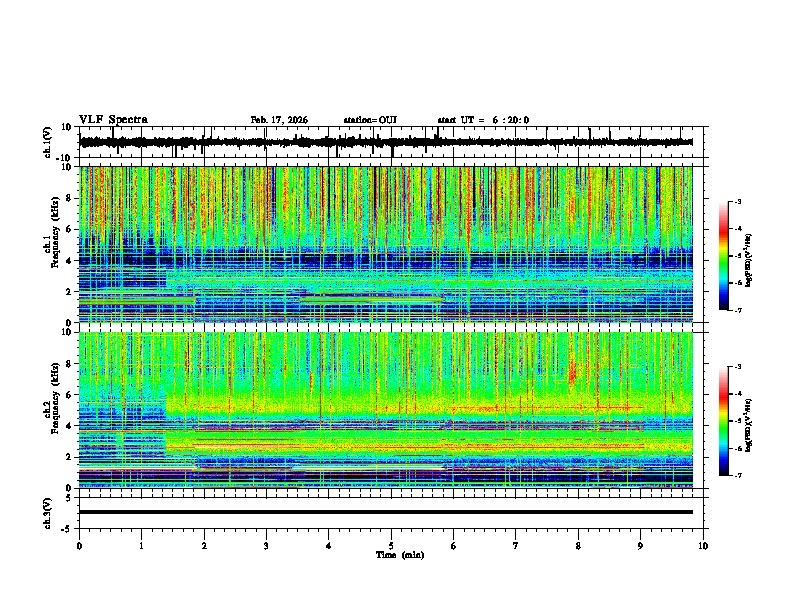Click the ch.3 flat voltage trace
The height and width of the screenshot is (612, 792).
pyautogui.click(x=386, y=512)
